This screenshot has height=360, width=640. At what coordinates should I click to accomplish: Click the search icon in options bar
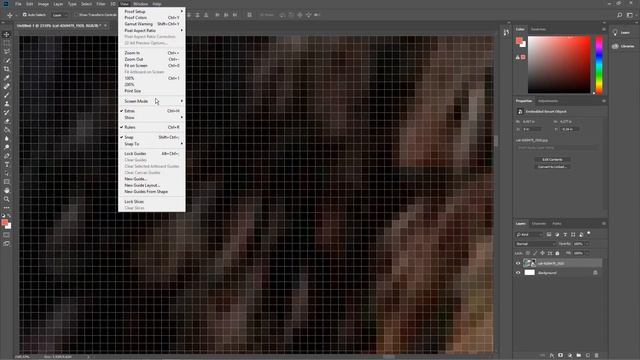pyautogui.click(x=620, y=15)
